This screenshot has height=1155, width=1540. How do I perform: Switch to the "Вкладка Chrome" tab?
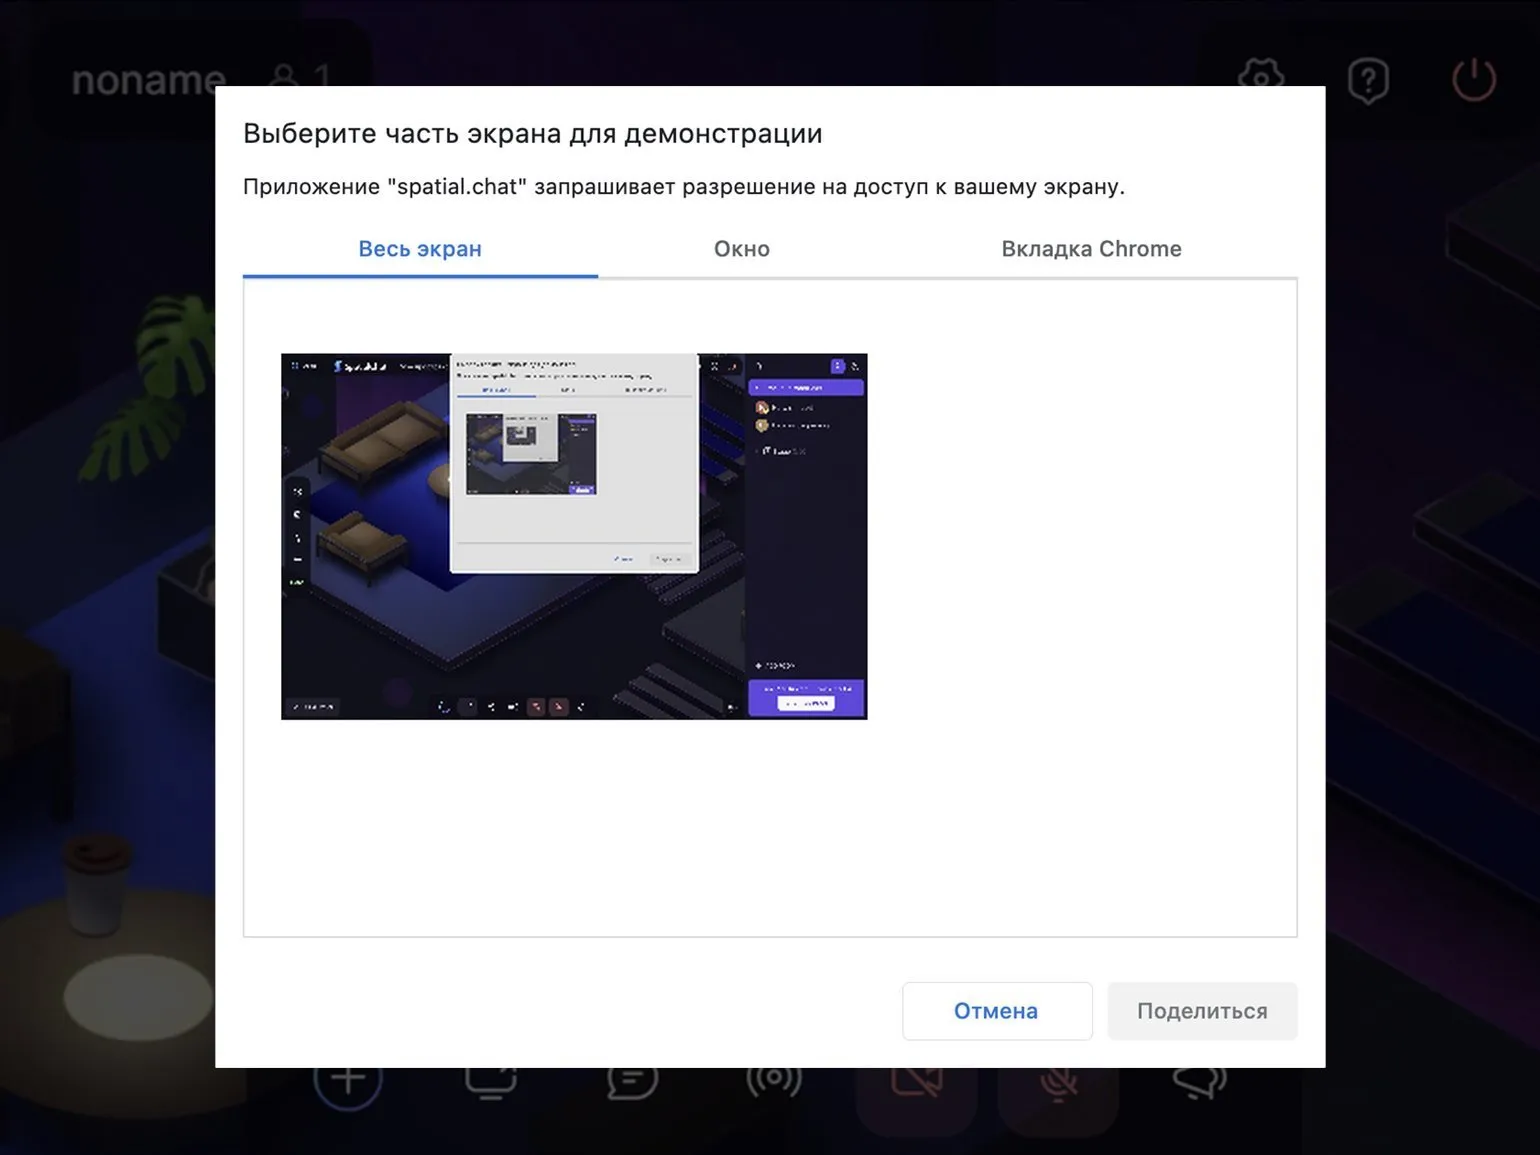[x=1091, y=249]
